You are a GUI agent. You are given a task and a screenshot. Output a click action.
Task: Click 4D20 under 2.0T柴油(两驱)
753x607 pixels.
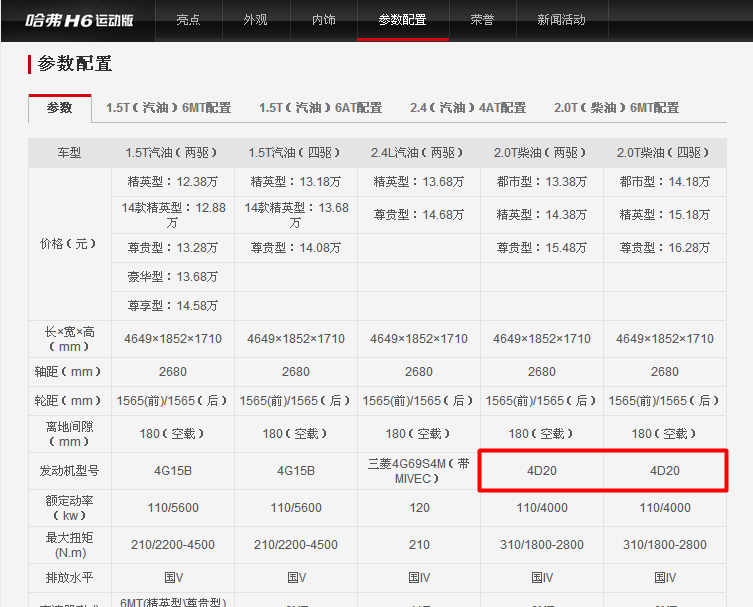pos(542,471)
